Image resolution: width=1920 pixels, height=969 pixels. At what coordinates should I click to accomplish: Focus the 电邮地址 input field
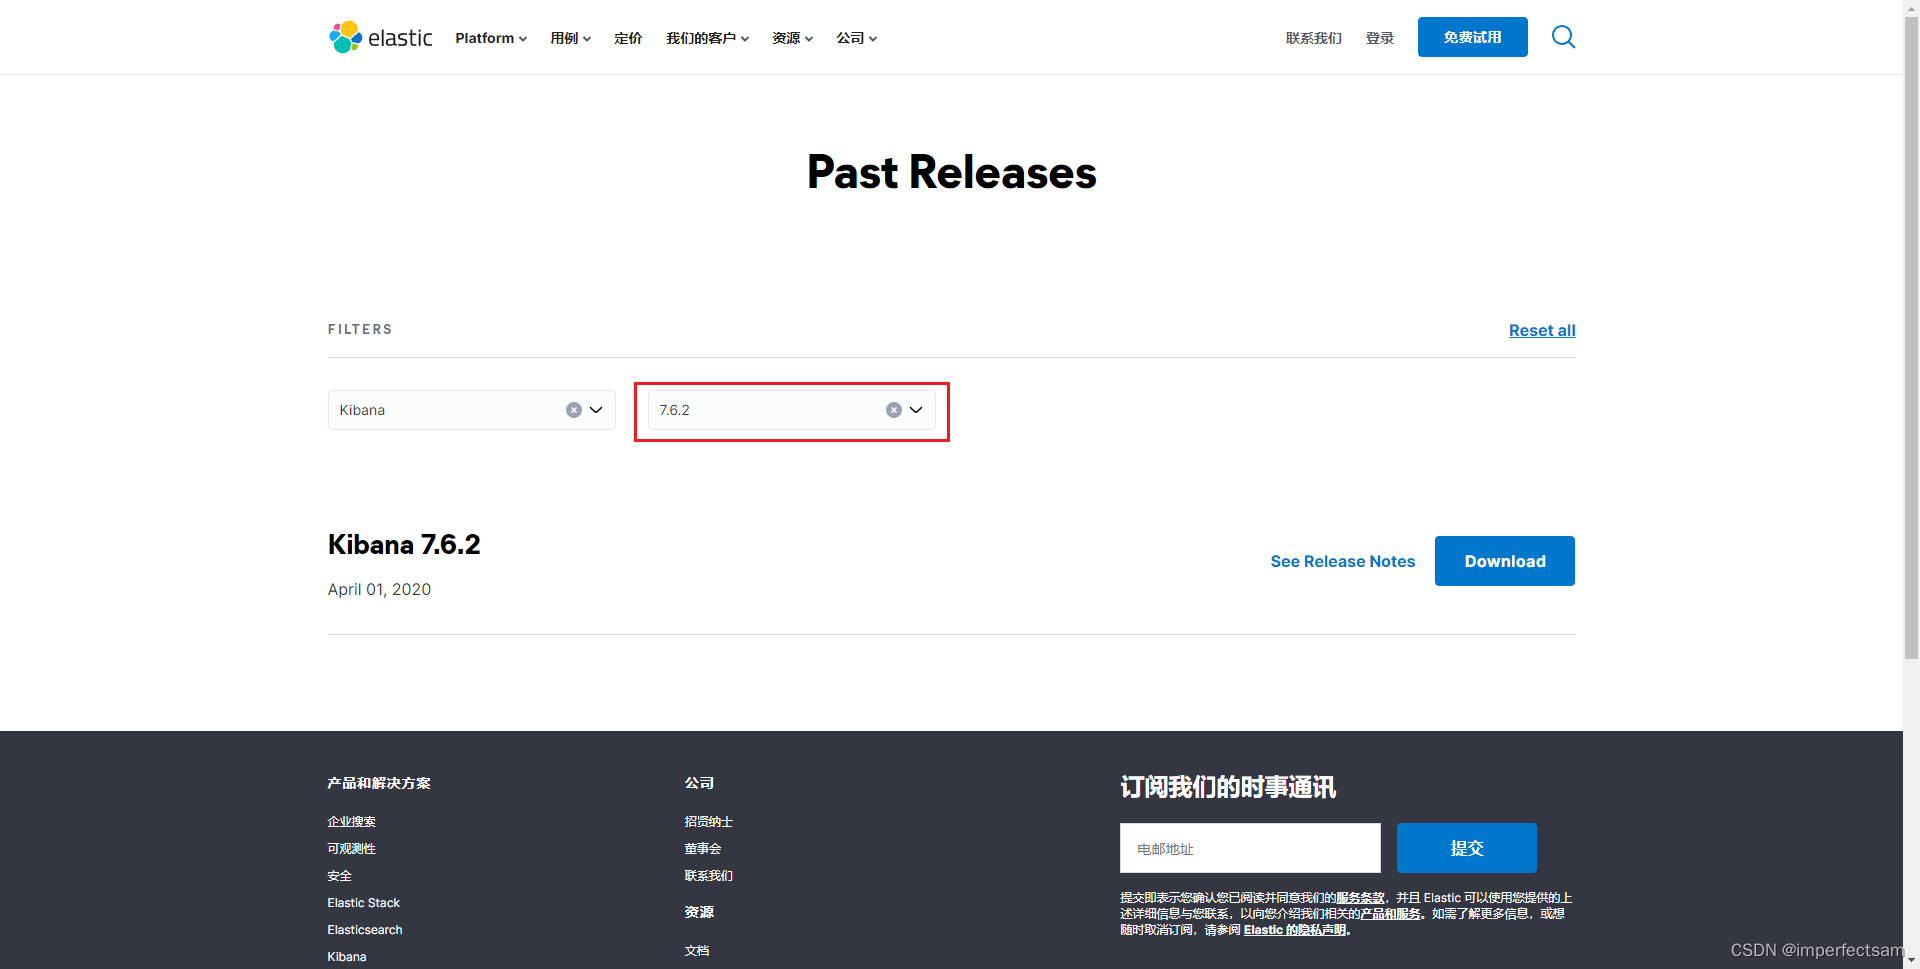coord(1250,848)
